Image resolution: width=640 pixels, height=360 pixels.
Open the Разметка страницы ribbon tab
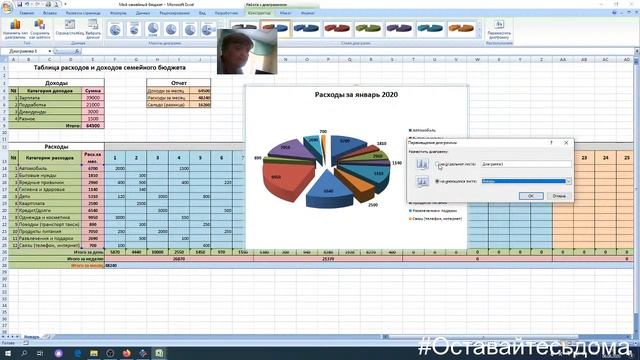(x=83, y=13)
